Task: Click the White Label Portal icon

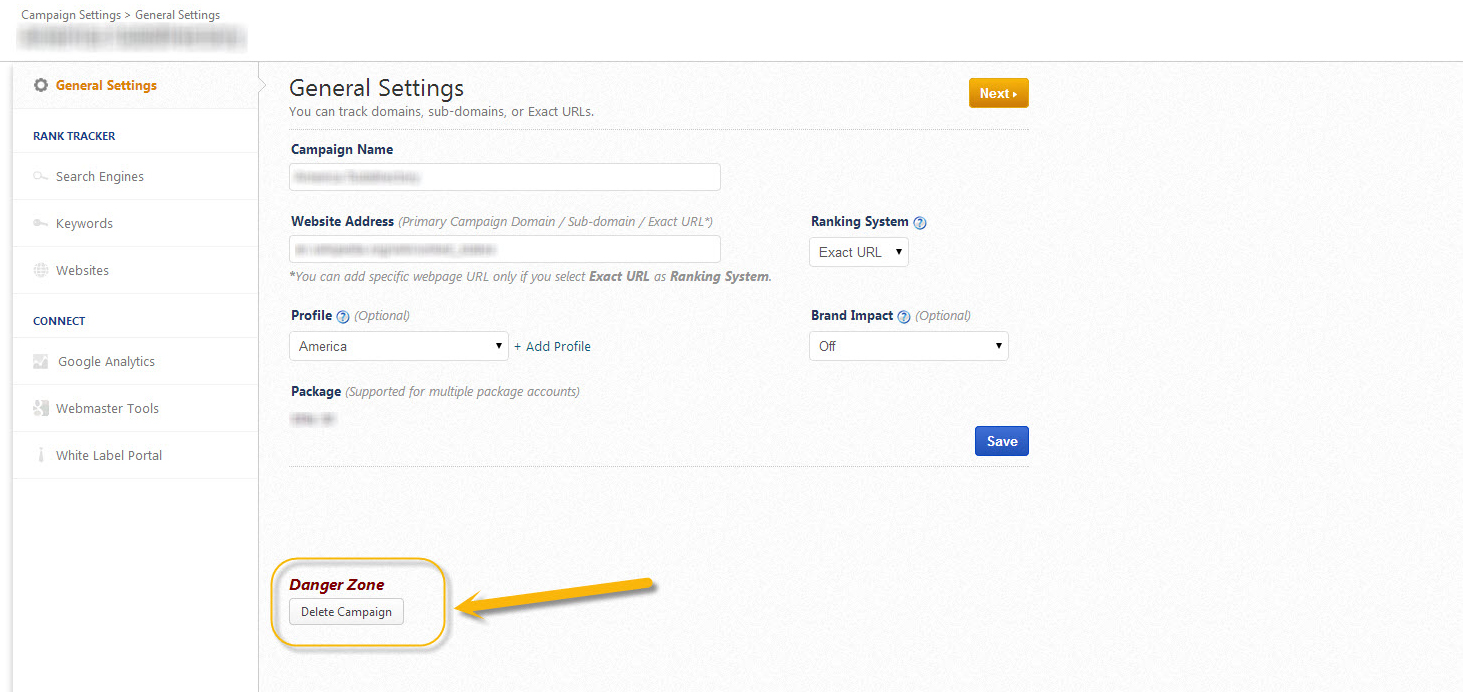Action: coord(41,456)
